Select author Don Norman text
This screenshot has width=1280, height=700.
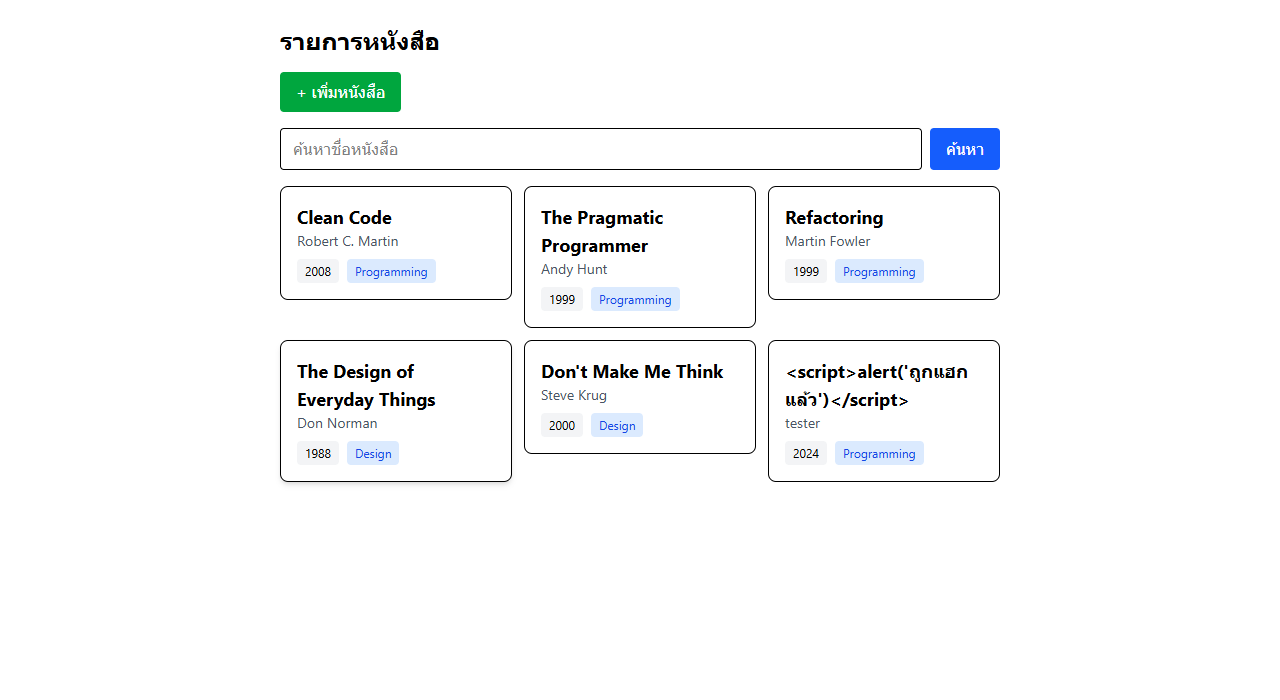coord(337,423)
